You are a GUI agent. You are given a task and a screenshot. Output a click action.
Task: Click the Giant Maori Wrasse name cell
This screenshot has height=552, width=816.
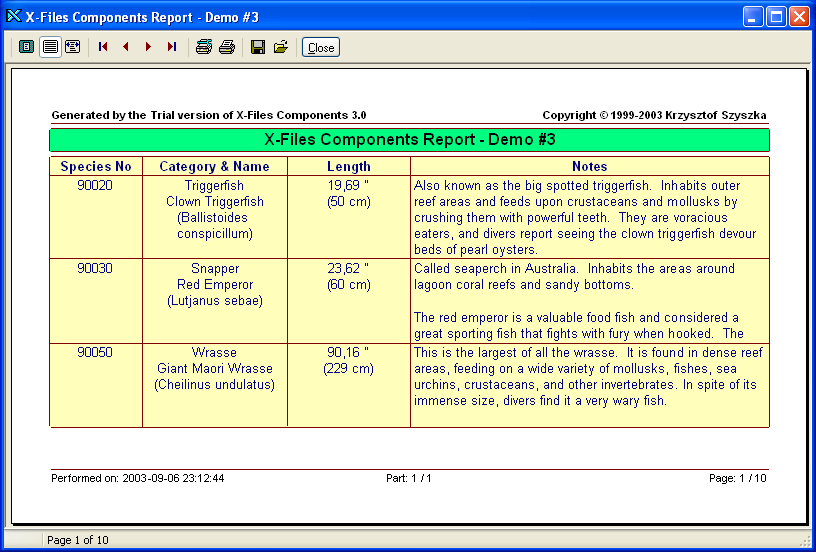point(214,369)
